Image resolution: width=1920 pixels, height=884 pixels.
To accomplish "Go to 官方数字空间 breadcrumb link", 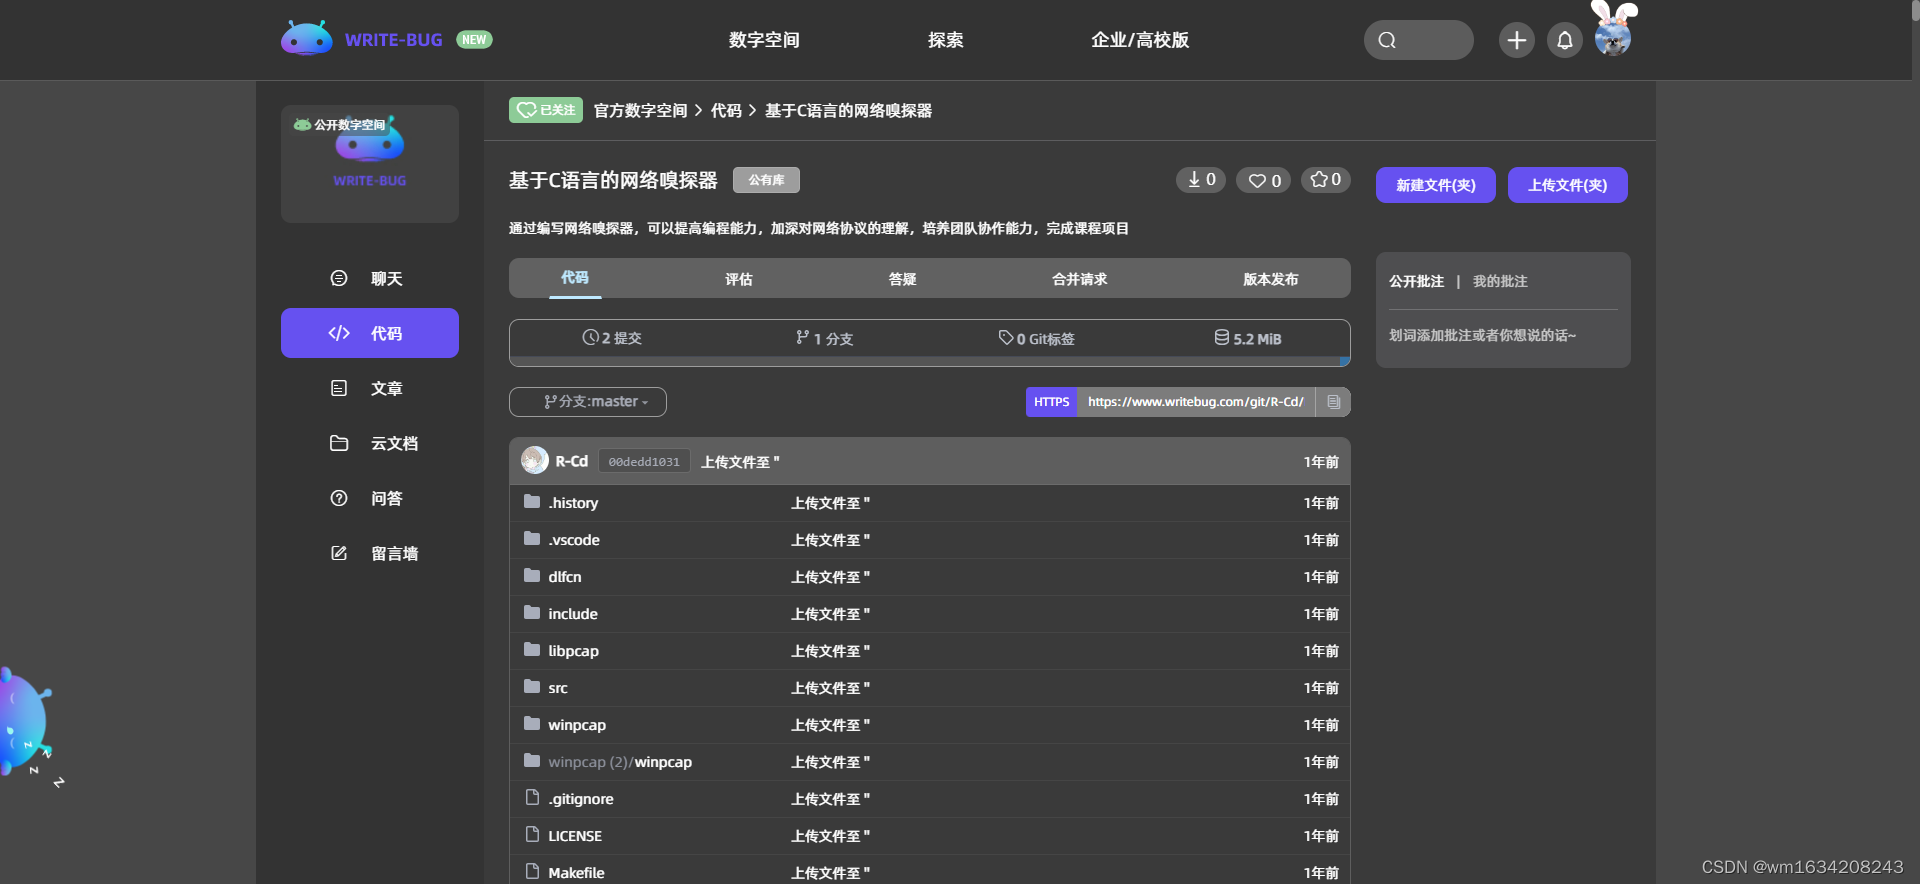I will pos(640,111).
